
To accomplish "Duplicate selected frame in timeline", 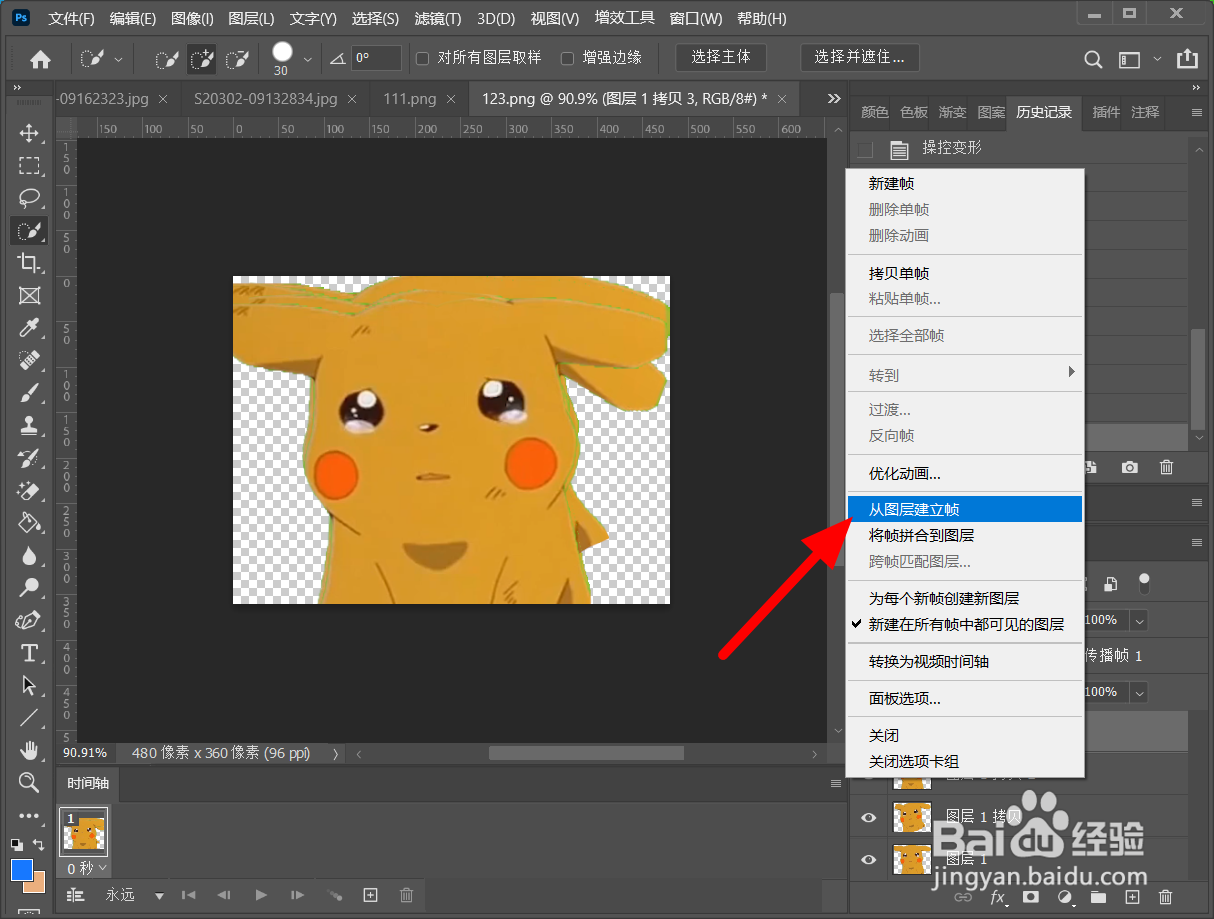I will [x=370, y=895].
